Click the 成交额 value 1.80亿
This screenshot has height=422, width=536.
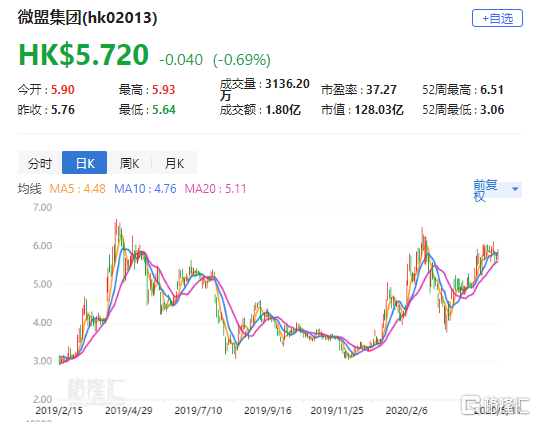pos(283,110)
